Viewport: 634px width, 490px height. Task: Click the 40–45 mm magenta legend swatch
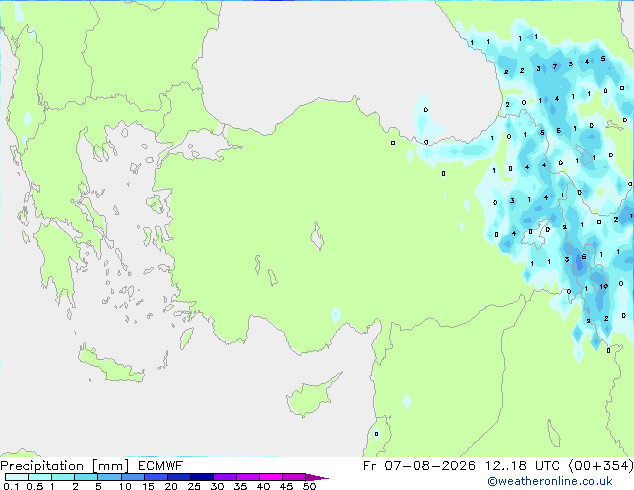click(271, 477)
